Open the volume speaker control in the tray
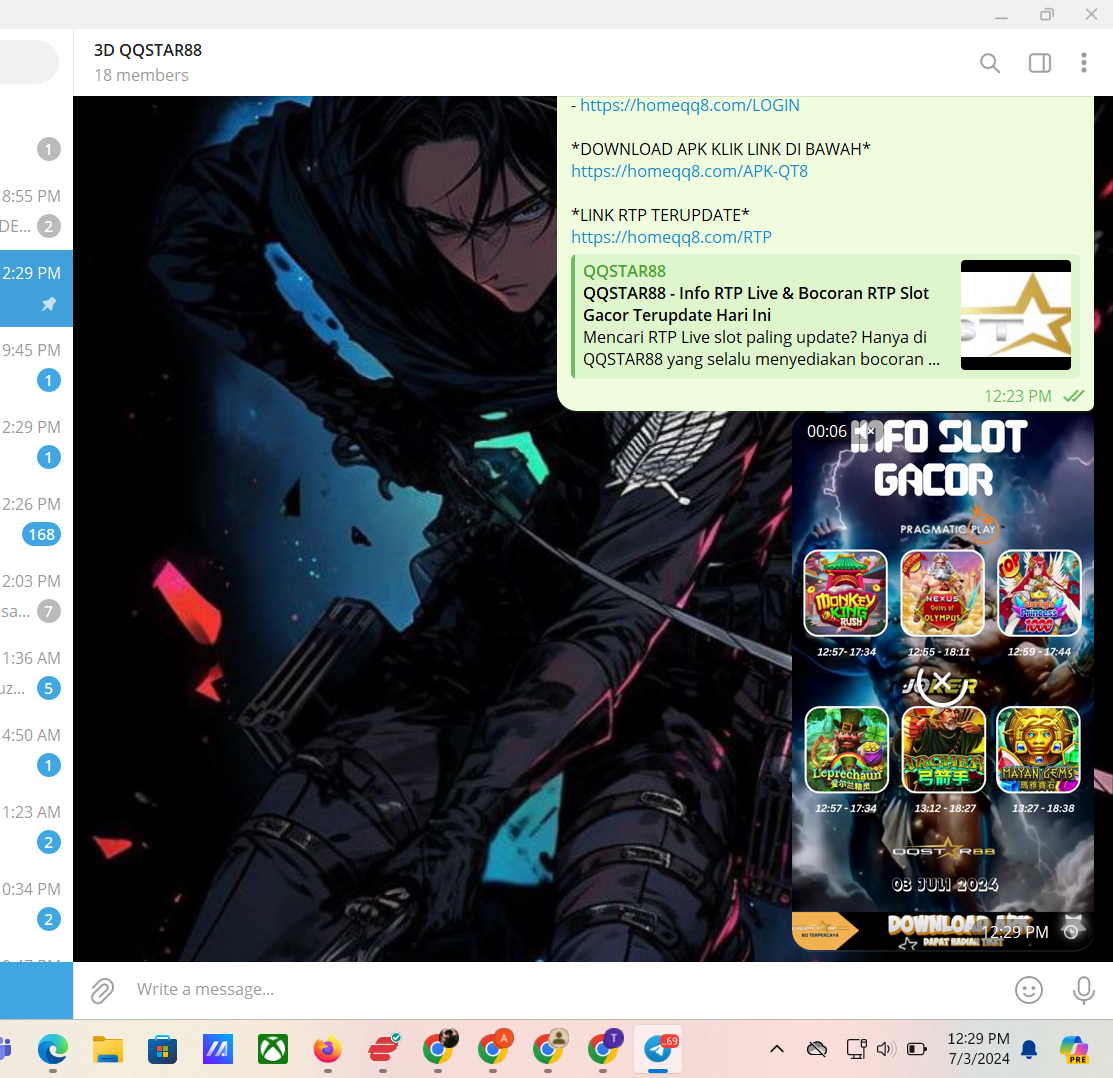Viewport: 1113px width, 1078px height. (885, 1049)
